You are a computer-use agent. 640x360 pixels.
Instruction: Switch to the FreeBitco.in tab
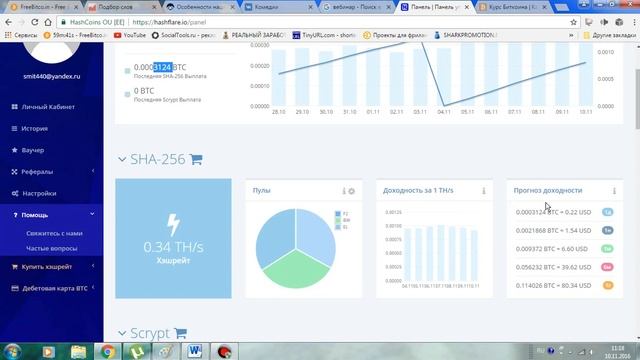tap(43, 7)
